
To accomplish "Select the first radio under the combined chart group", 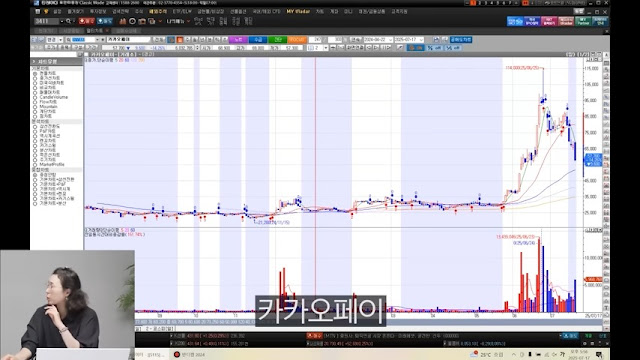I will [35, 175].
